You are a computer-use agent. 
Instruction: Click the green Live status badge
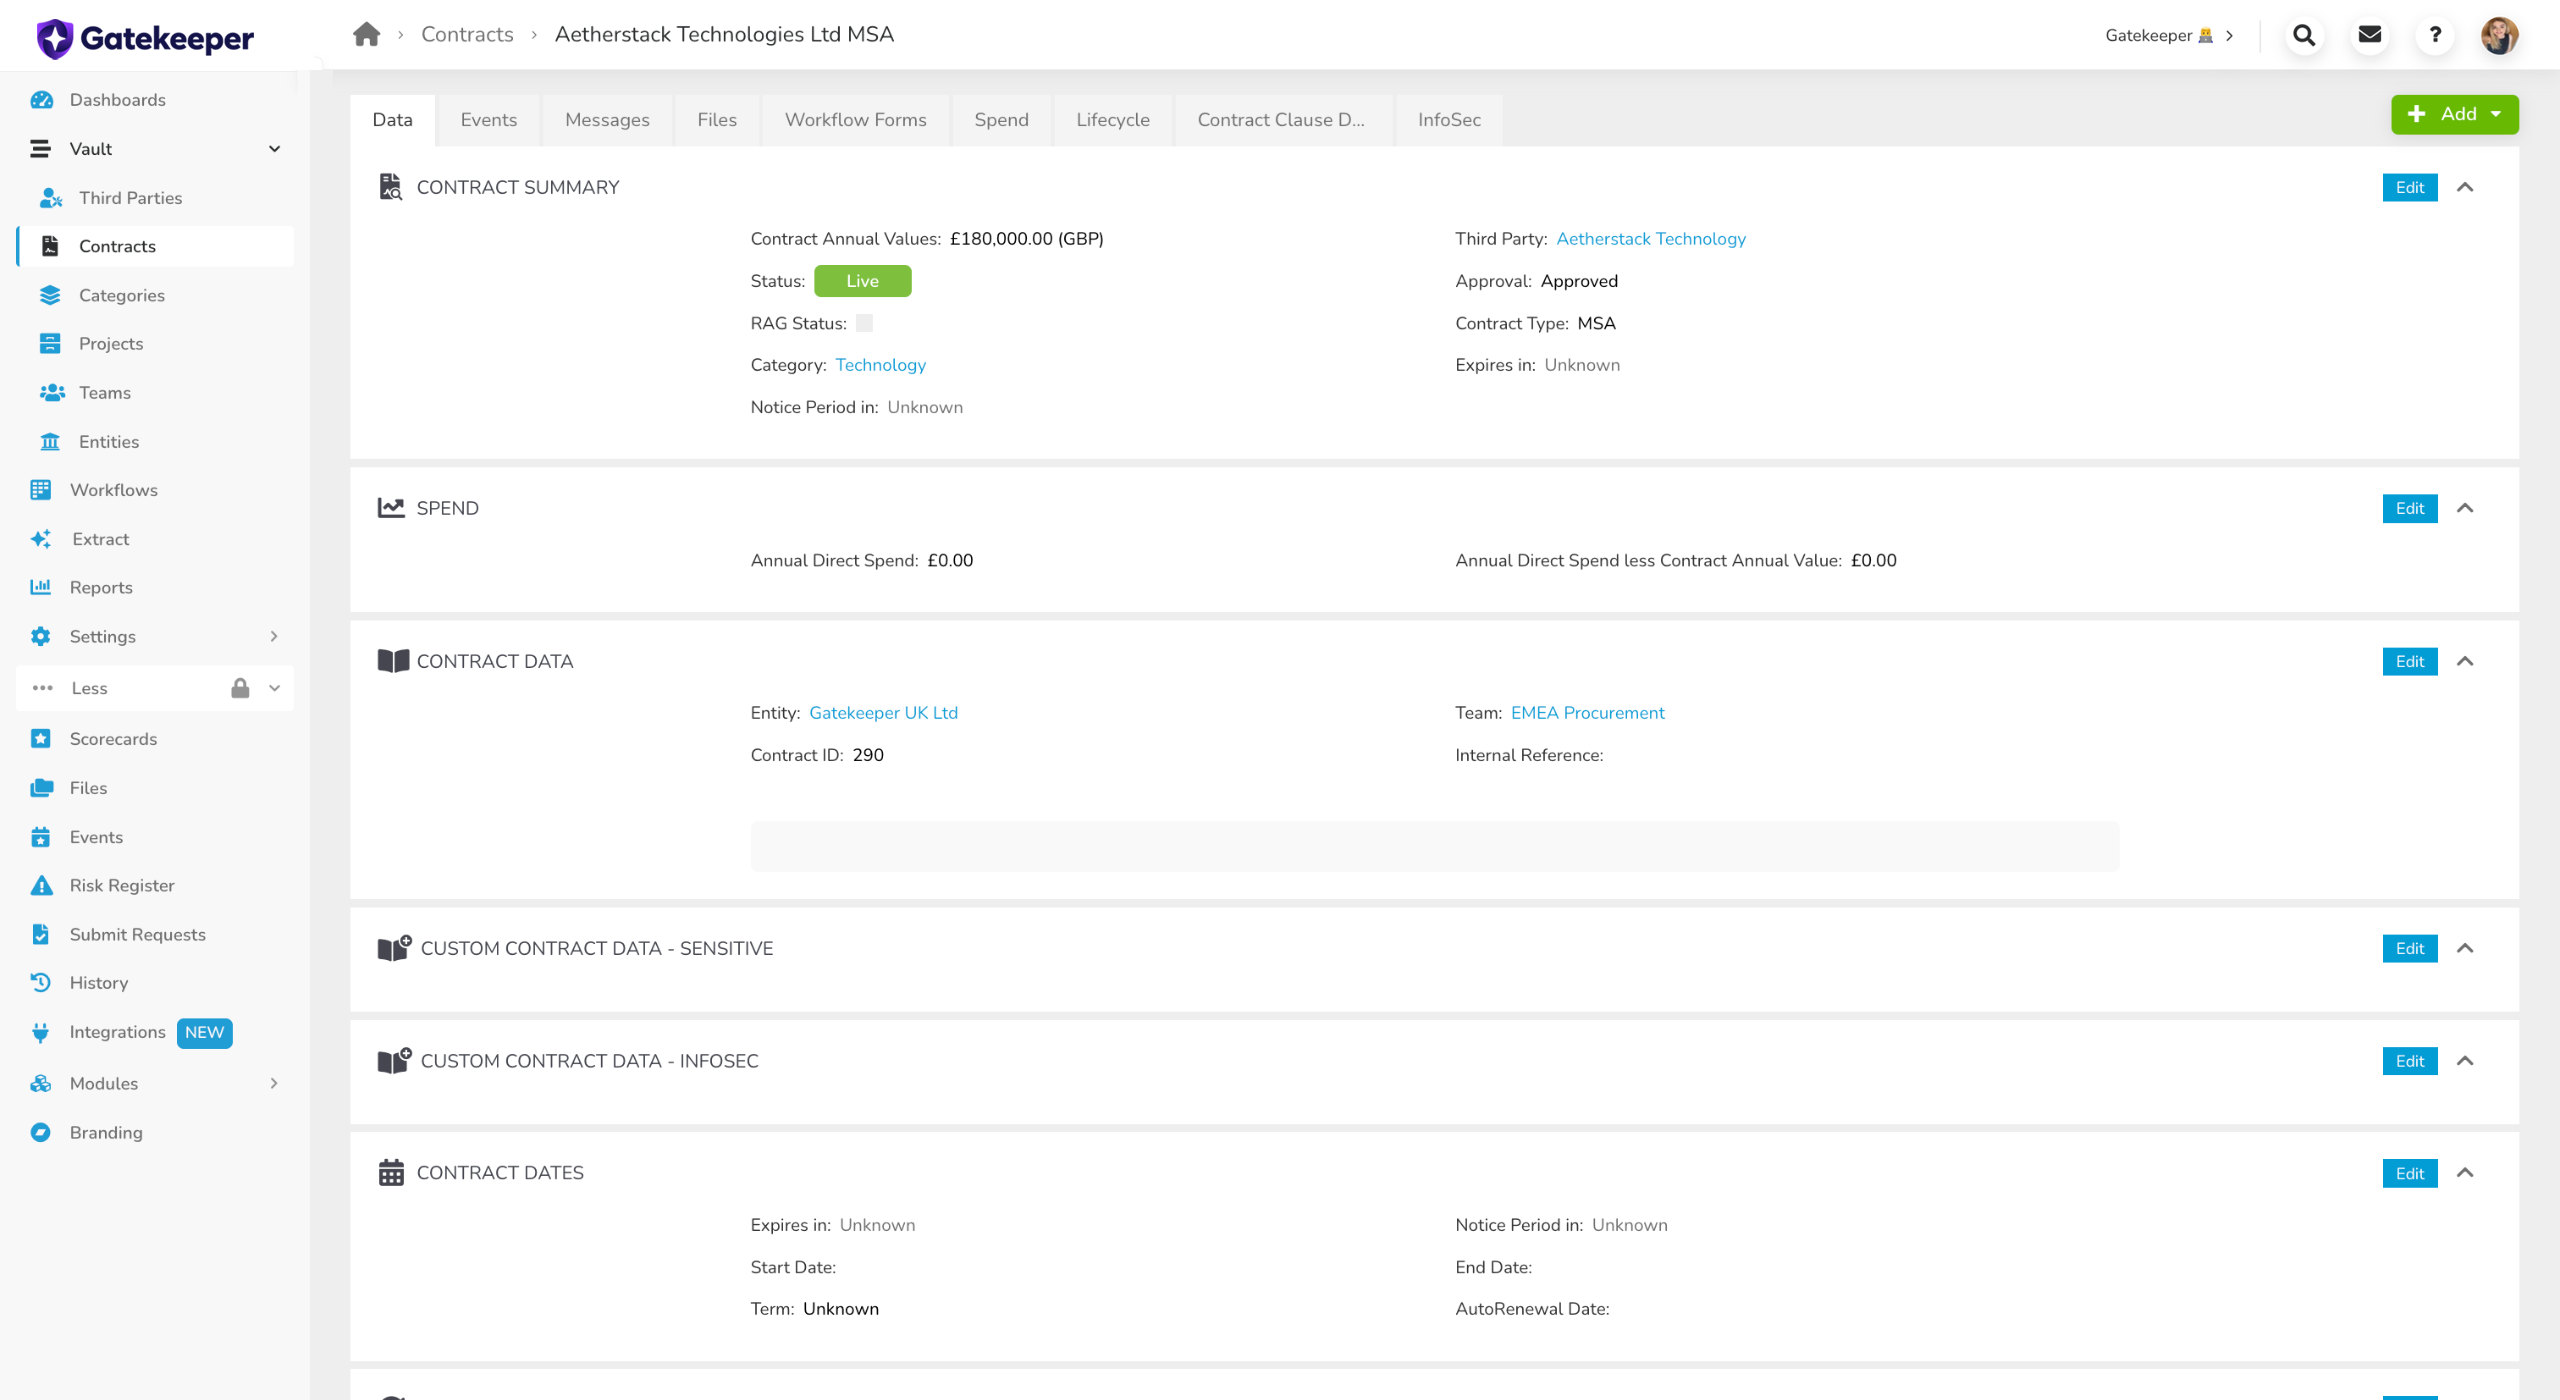(863, 281)
